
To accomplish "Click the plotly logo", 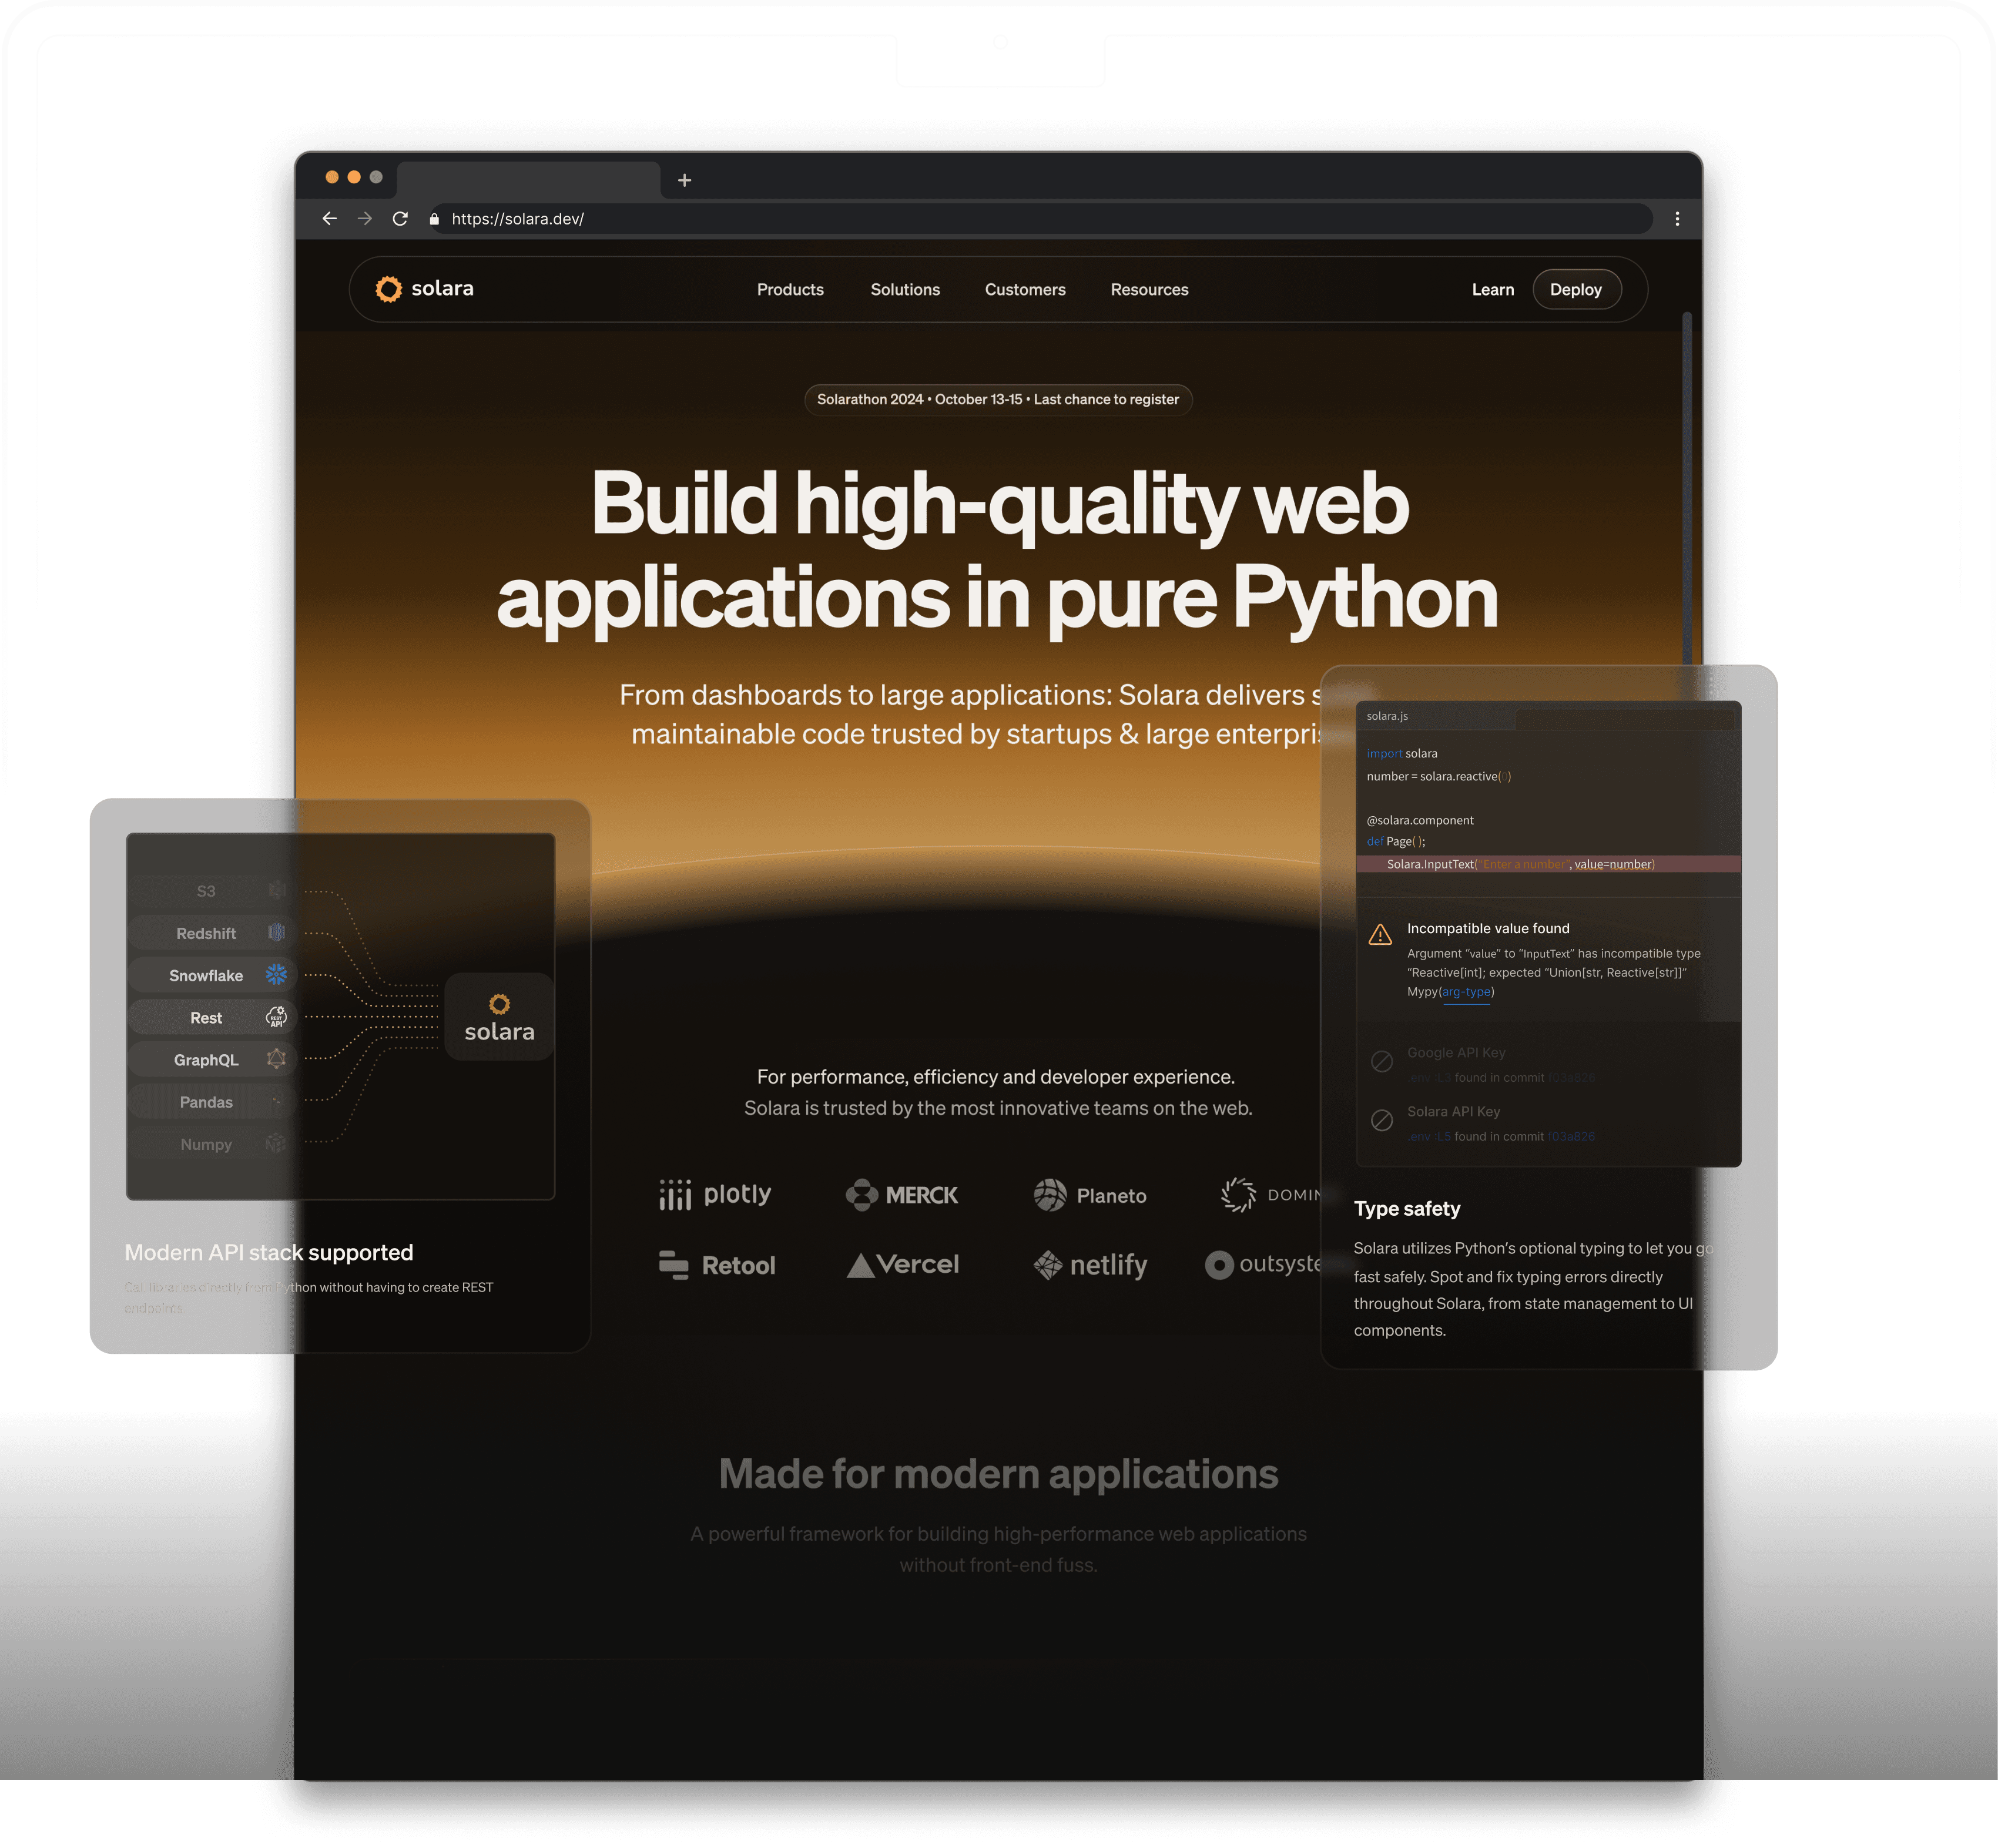I will (x=716, y=1194).
